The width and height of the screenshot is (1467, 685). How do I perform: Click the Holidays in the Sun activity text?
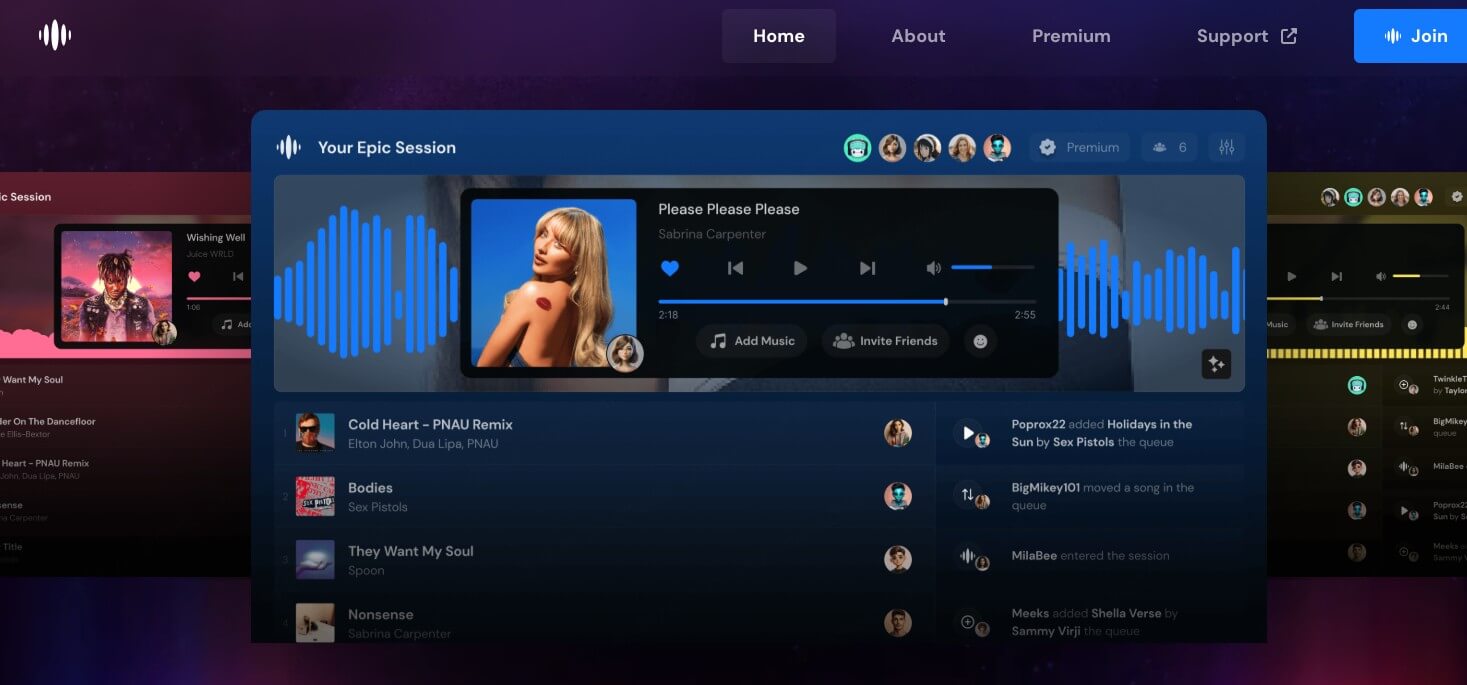1102,433
